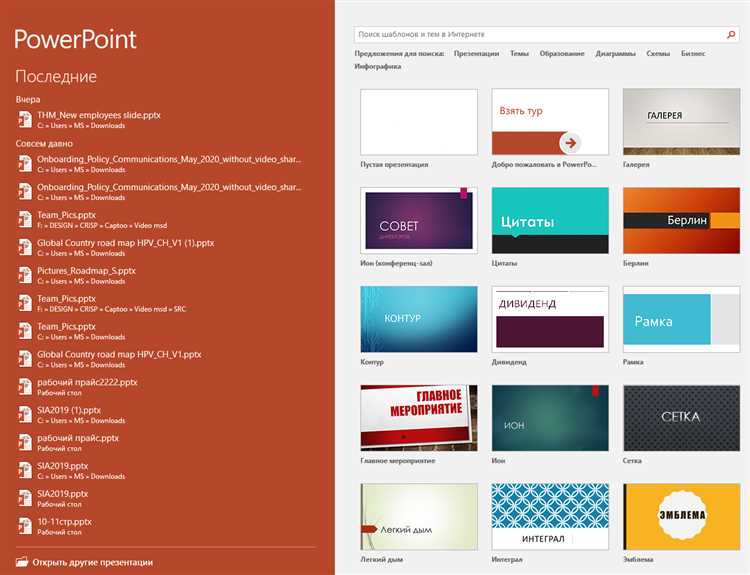Click Главное мероприятие template label
Viewport: 750px width, 575px height.
[x=398, y=461]
